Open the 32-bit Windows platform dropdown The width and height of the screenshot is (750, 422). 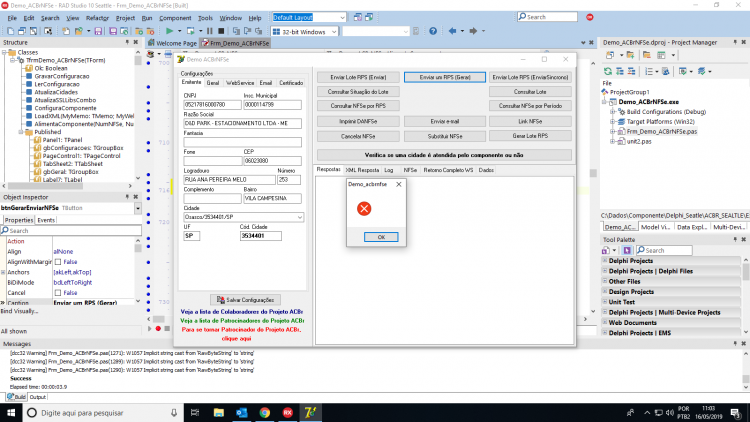[334, 32]
